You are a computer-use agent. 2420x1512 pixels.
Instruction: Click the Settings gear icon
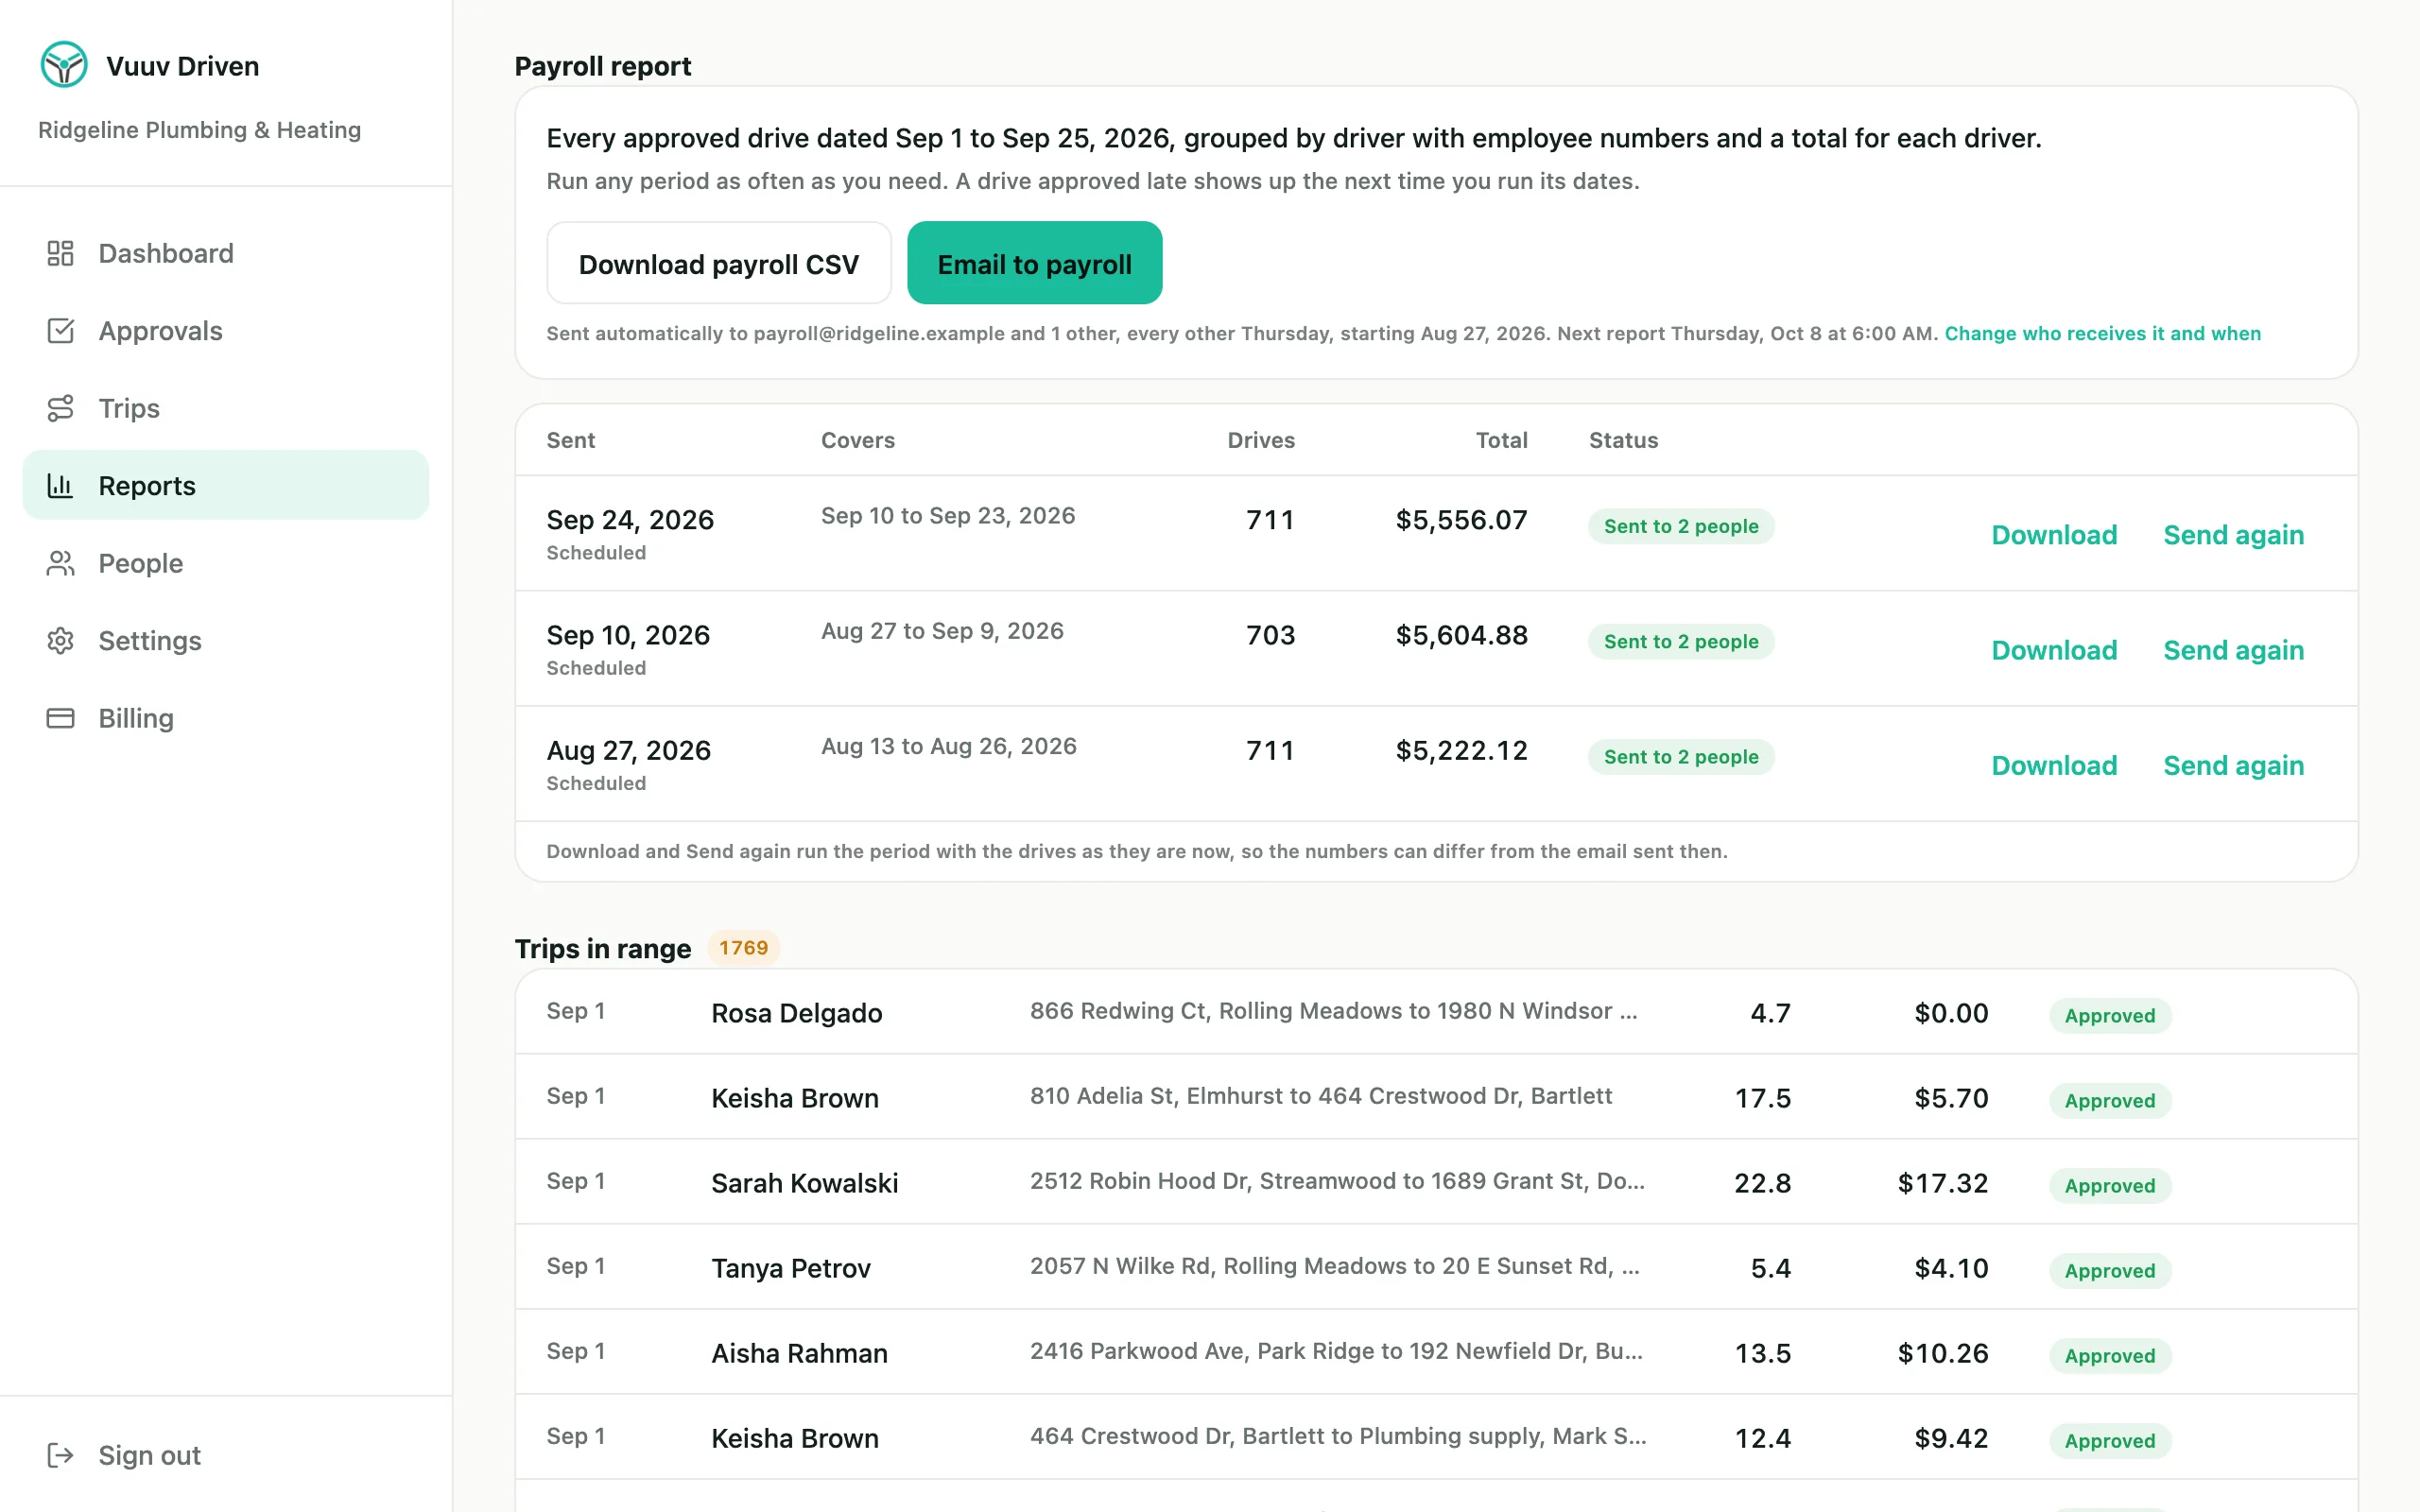pos(60,641)
